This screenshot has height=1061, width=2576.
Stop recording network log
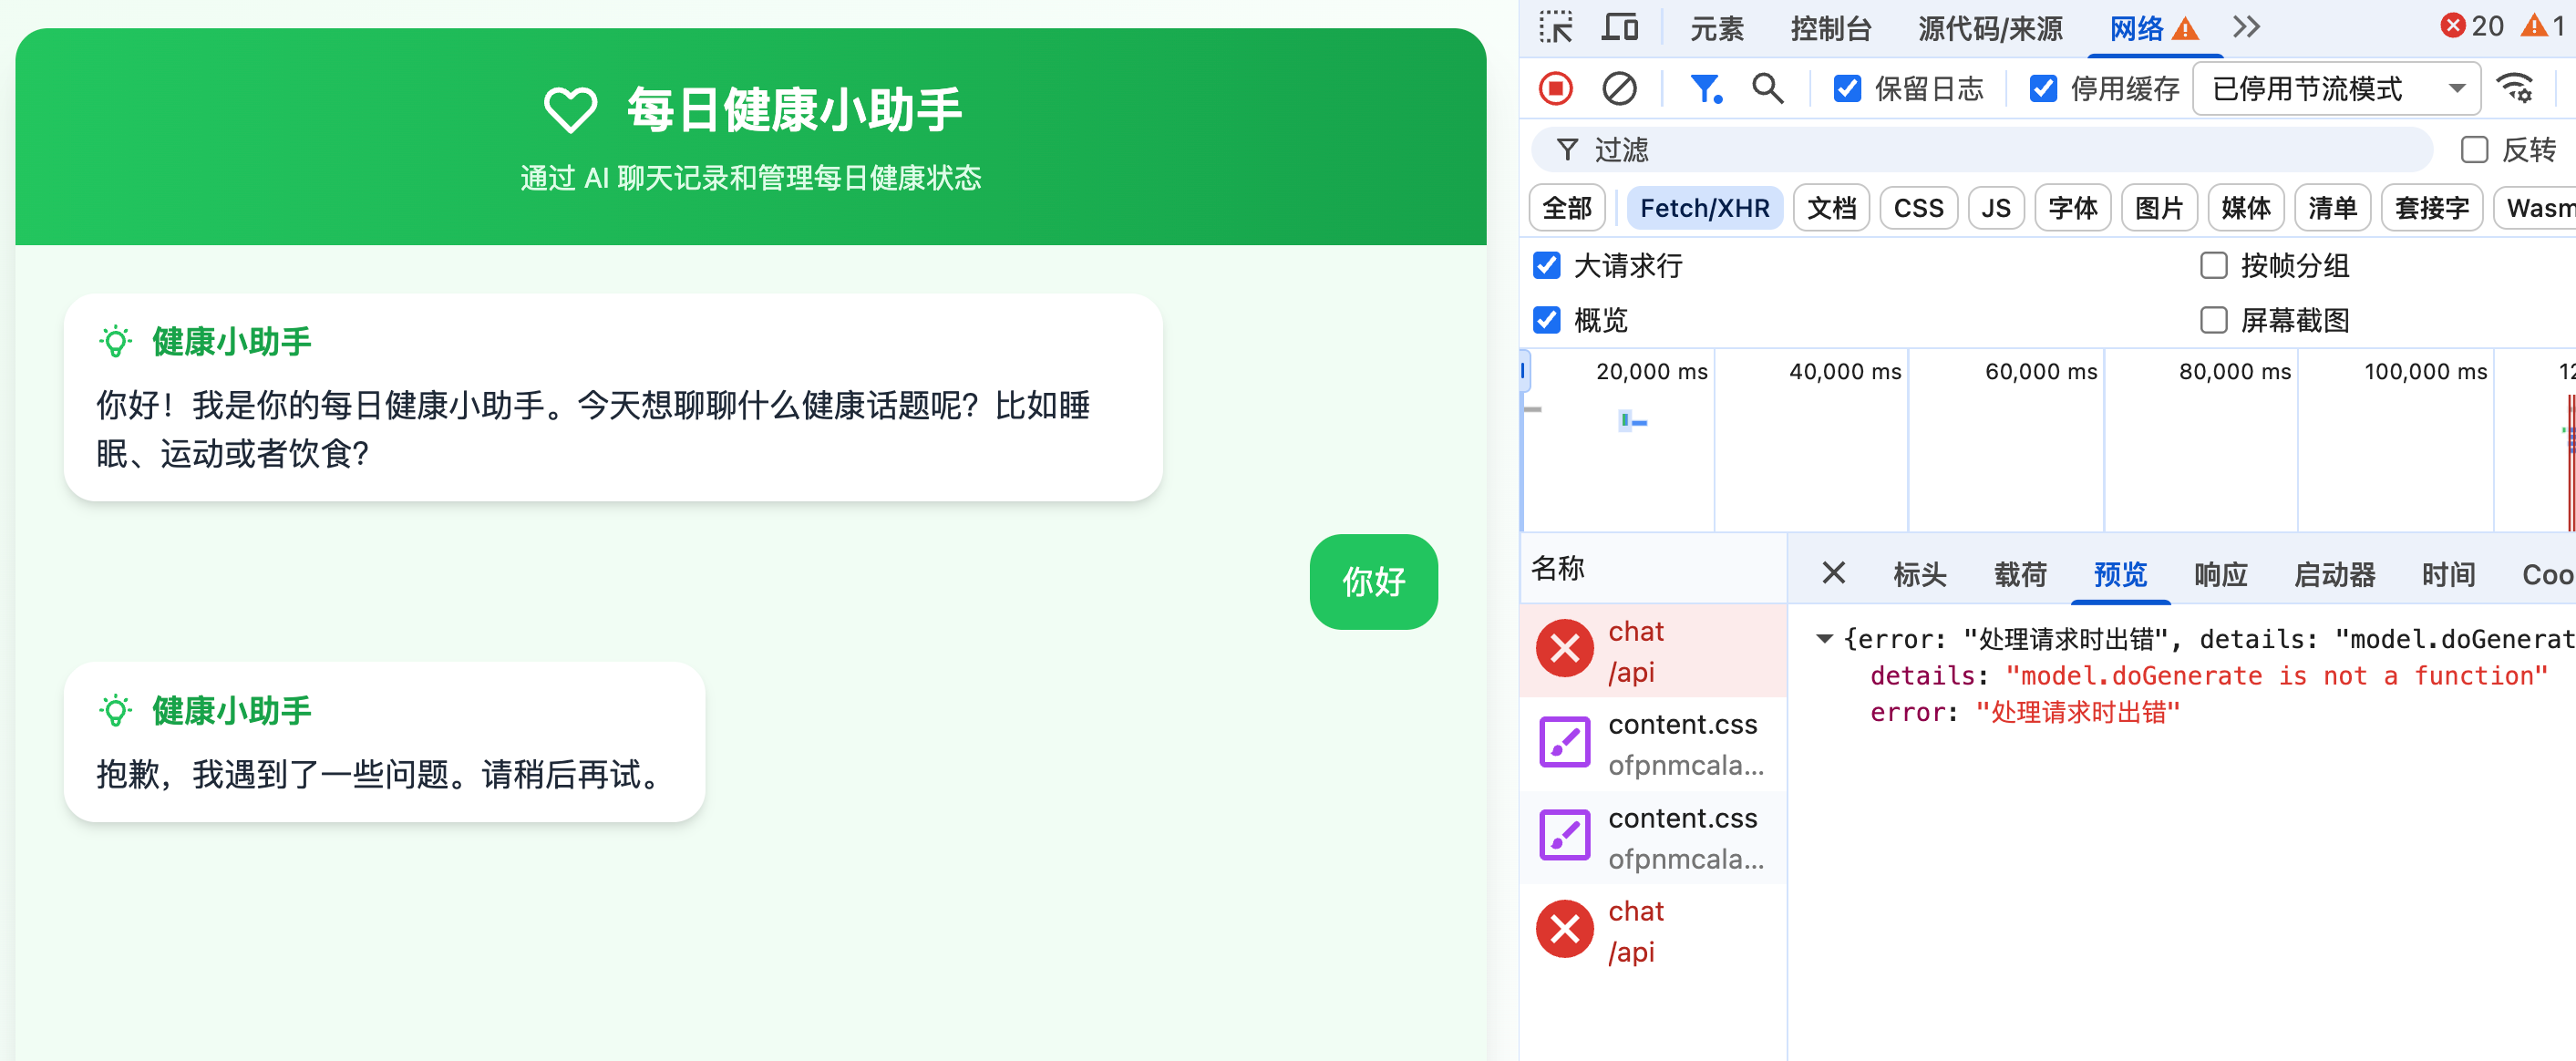pos(1555,88)
